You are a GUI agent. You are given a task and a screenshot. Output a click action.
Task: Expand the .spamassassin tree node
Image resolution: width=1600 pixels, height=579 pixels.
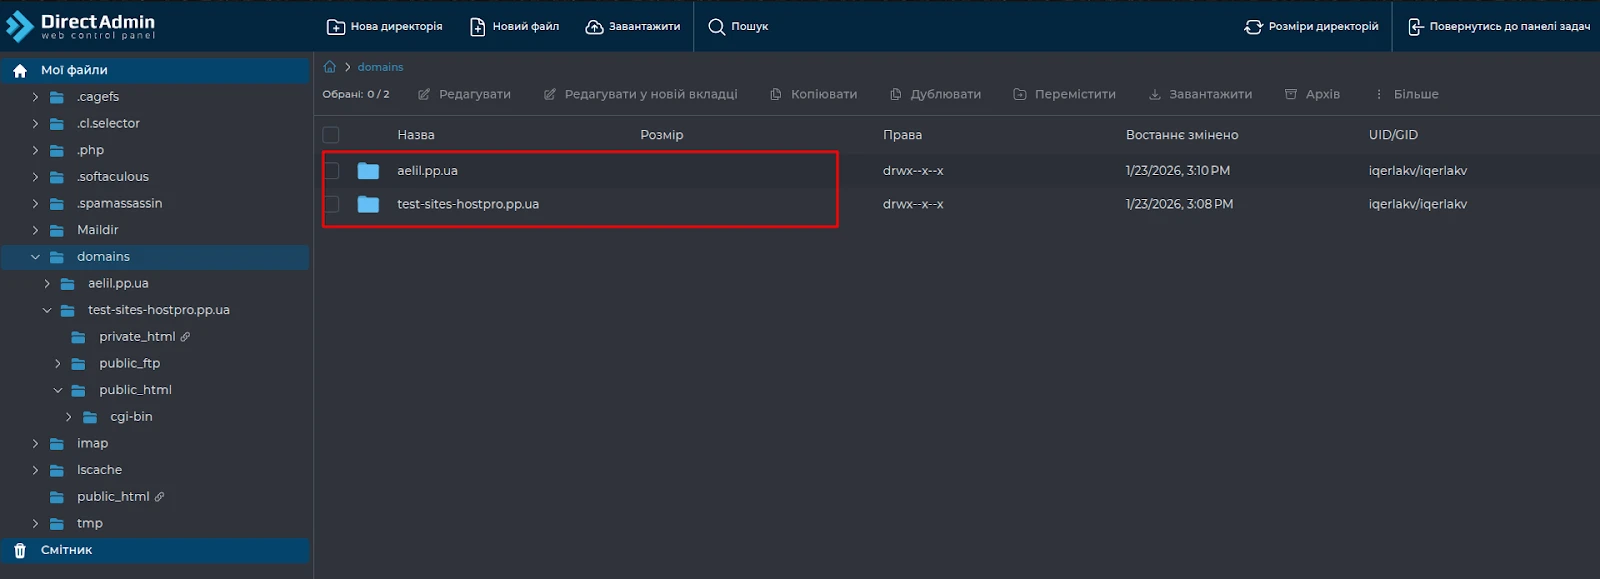click(x=35, y=204)
